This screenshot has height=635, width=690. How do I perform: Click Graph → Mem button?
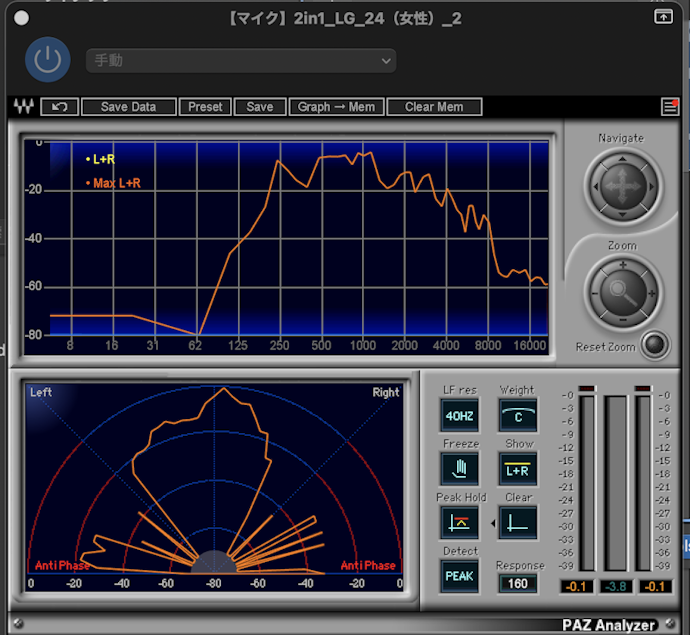[x=336, y=107]
